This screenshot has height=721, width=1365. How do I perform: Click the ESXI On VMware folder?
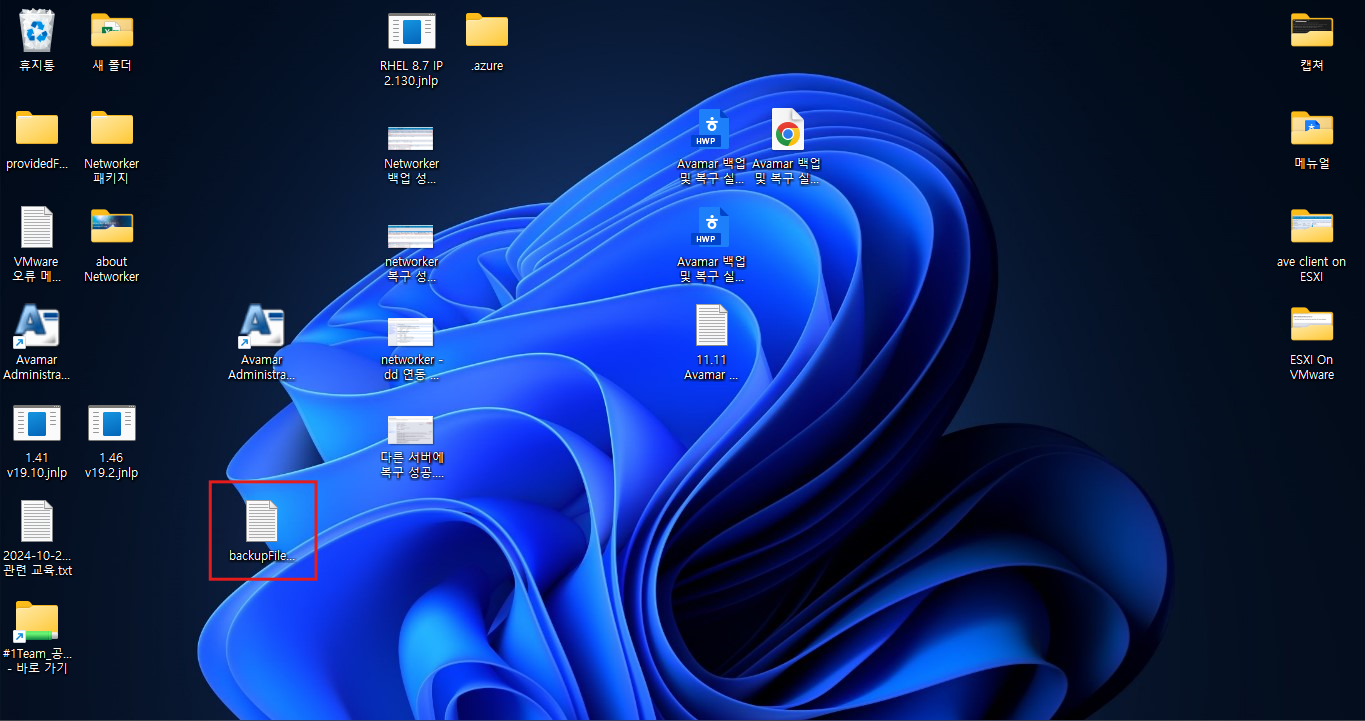pyautogui.click(x=1312, y=342)
